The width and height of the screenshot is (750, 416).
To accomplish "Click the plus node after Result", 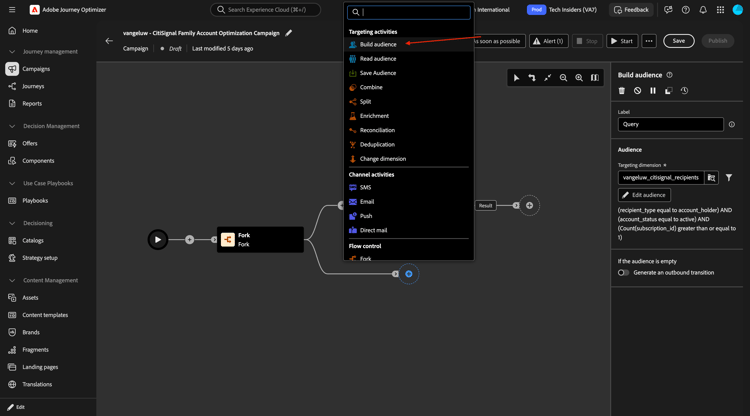I will (x=529, y=206).
